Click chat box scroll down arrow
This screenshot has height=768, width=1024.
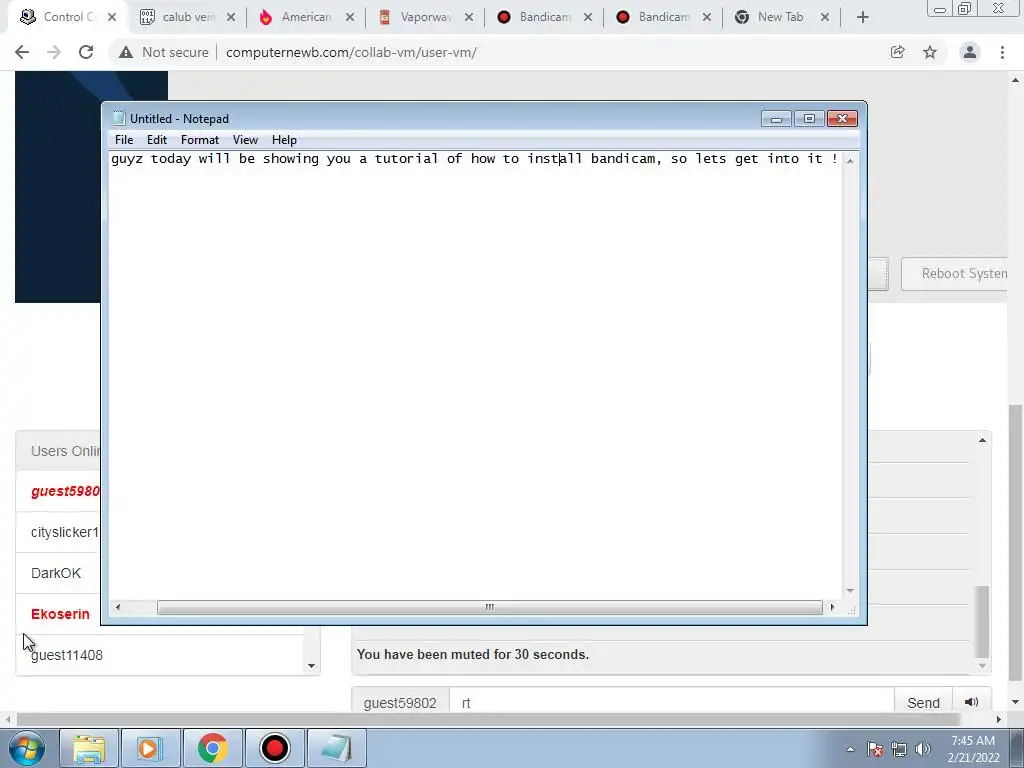point(982,666)
